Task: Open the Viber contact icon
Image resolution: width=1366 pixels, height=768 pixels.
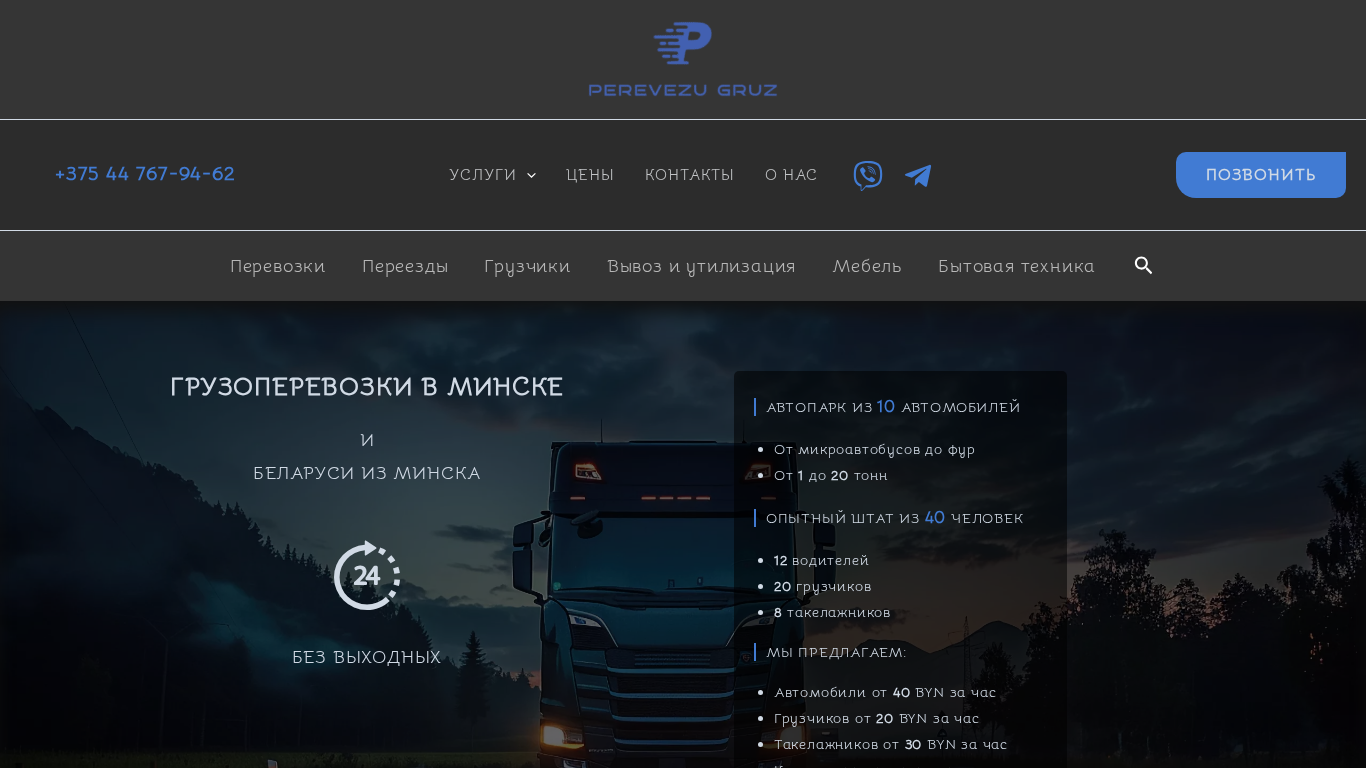Action: pyautogui.click(x=868, y=176)
